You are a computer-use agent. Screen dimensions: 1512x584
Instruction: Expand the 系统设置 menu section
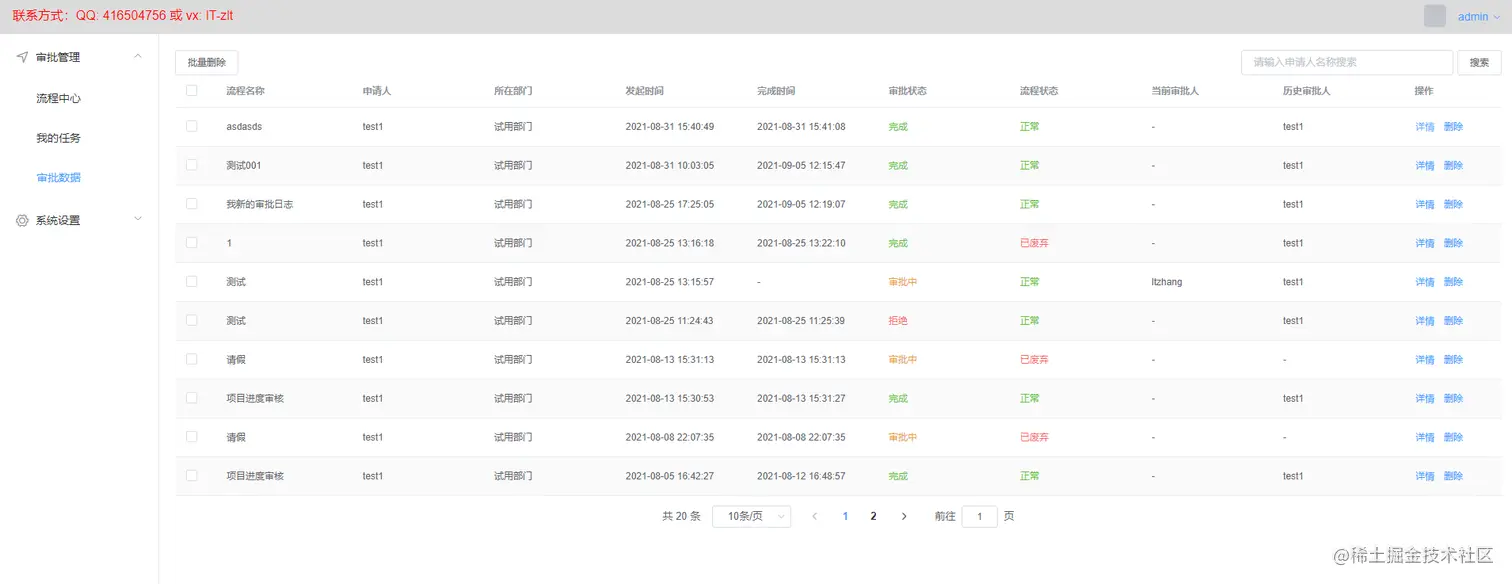(138, 220)
